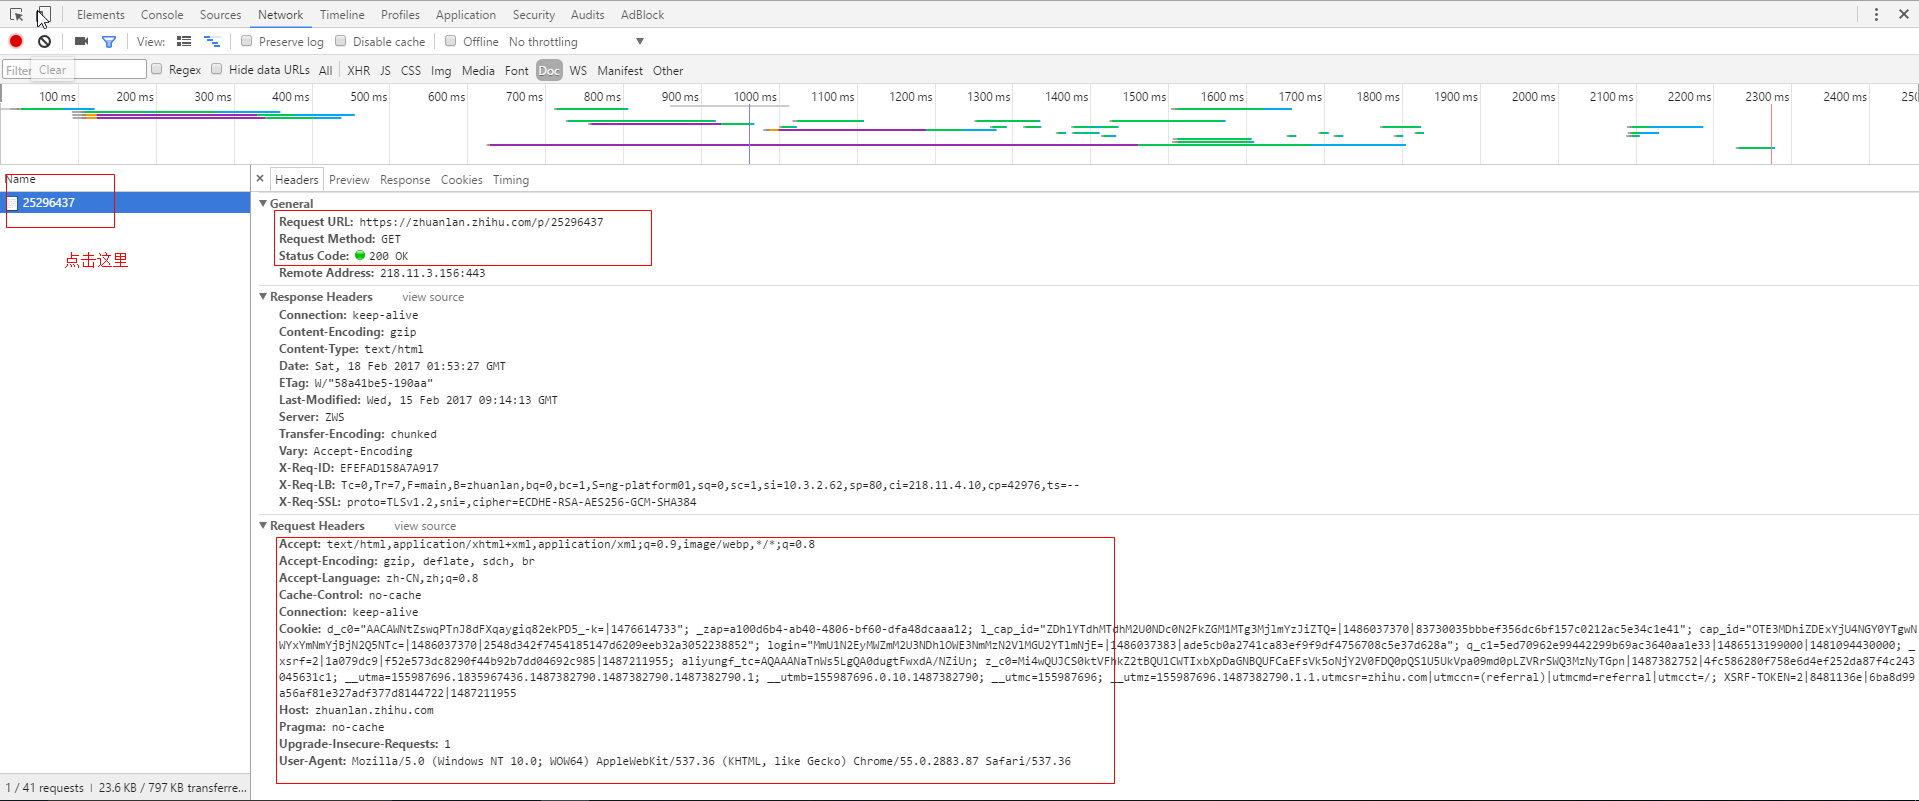Select the XHR filter type

point(358,70)
